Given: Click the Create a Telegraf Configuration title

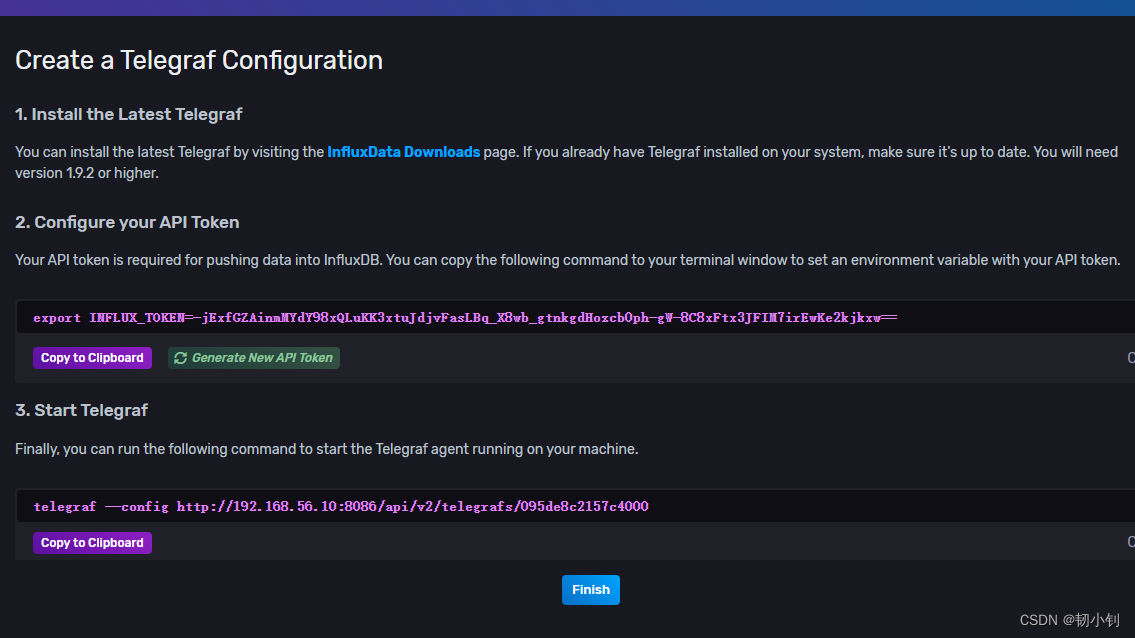Looking at the screenshot, I should 198,60.
